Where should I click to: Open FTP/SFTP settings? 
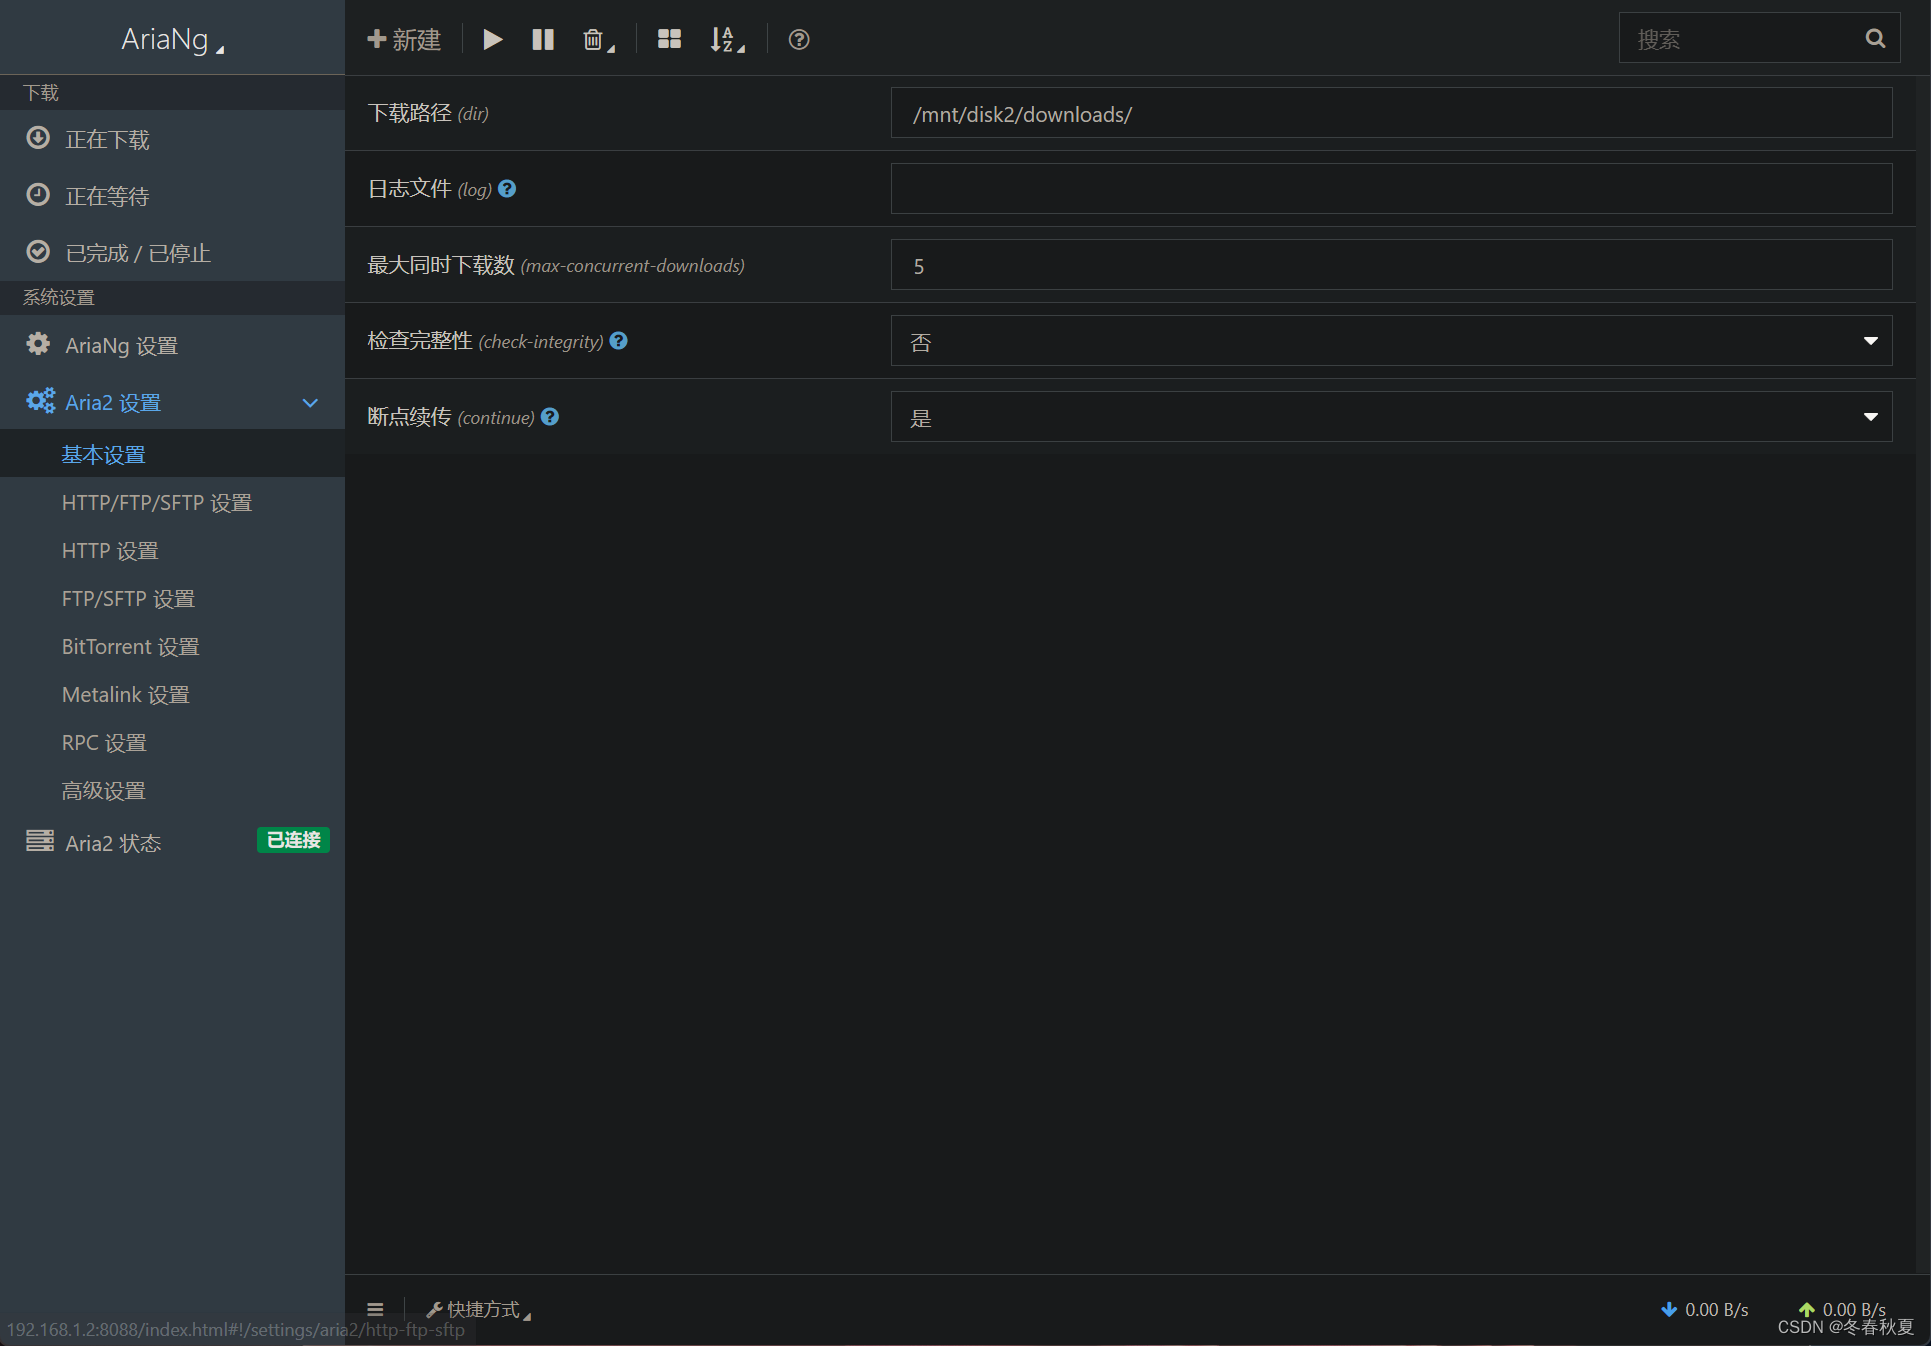click(172, 598)
